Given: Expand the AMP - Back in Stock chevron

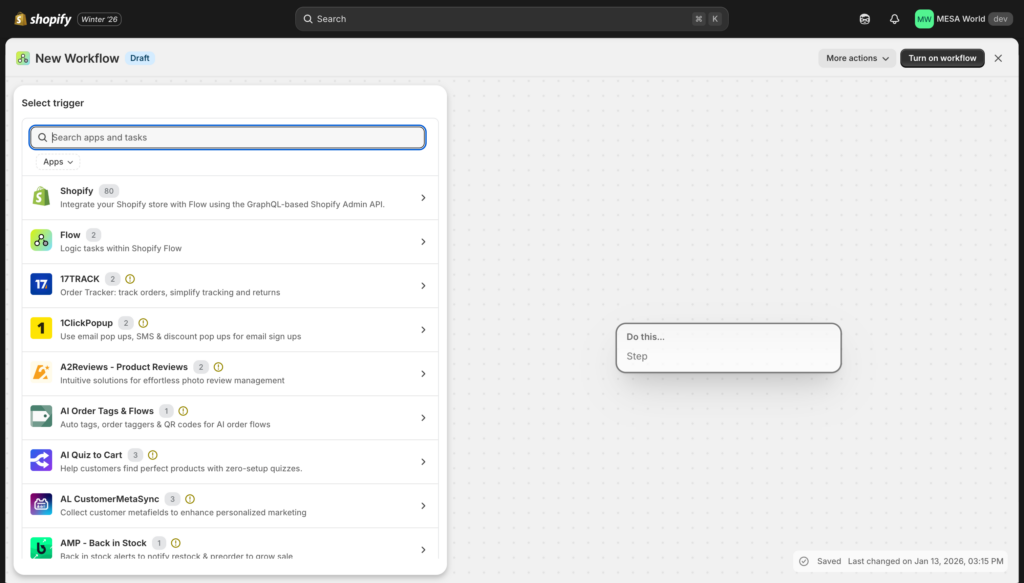Looking at the screenshot, I should [423, 550].
